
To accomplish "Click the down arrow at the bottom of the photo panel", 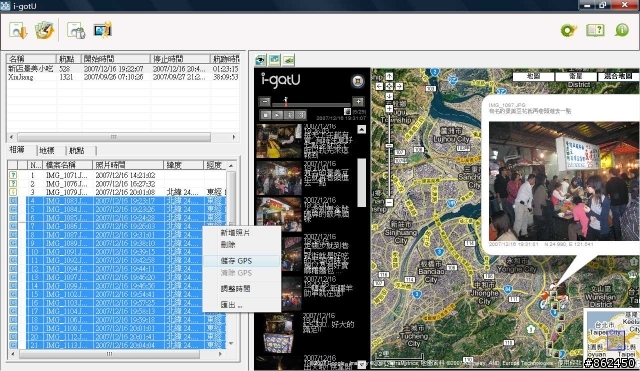I will [x=362, y=365].
